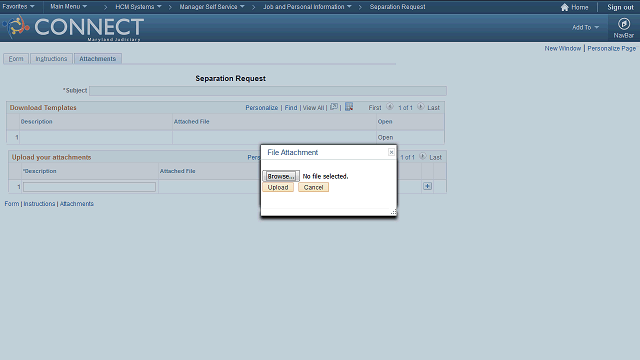Click the Separation Request breadcrumb
This screenshot has width=640, height=360.
[397, 7]
